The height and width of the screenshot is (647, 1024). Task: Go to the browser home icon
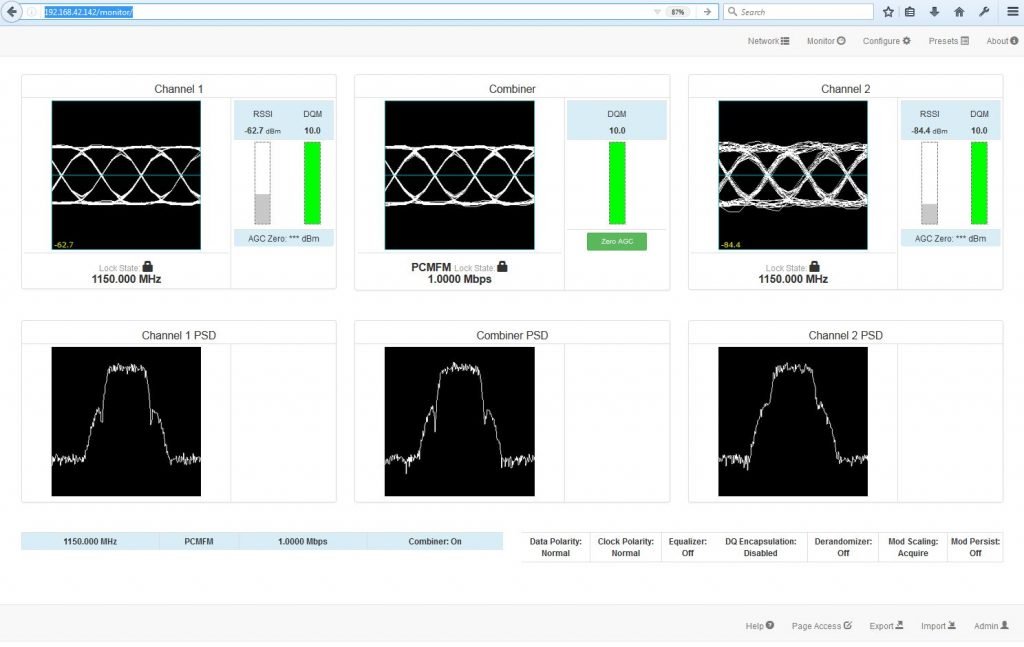point(959,12)
